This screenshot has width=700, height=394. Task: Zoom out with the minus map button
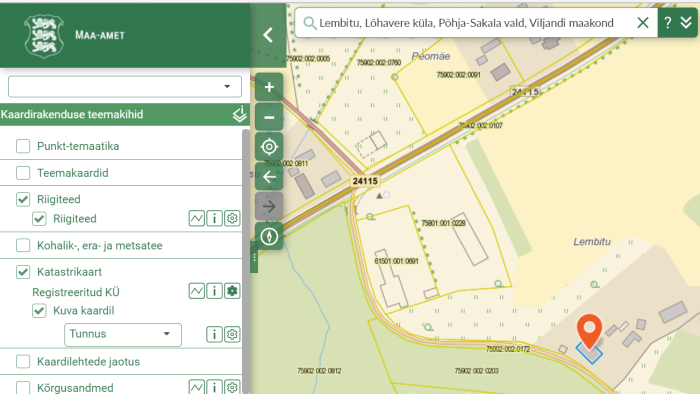point(269,117)
